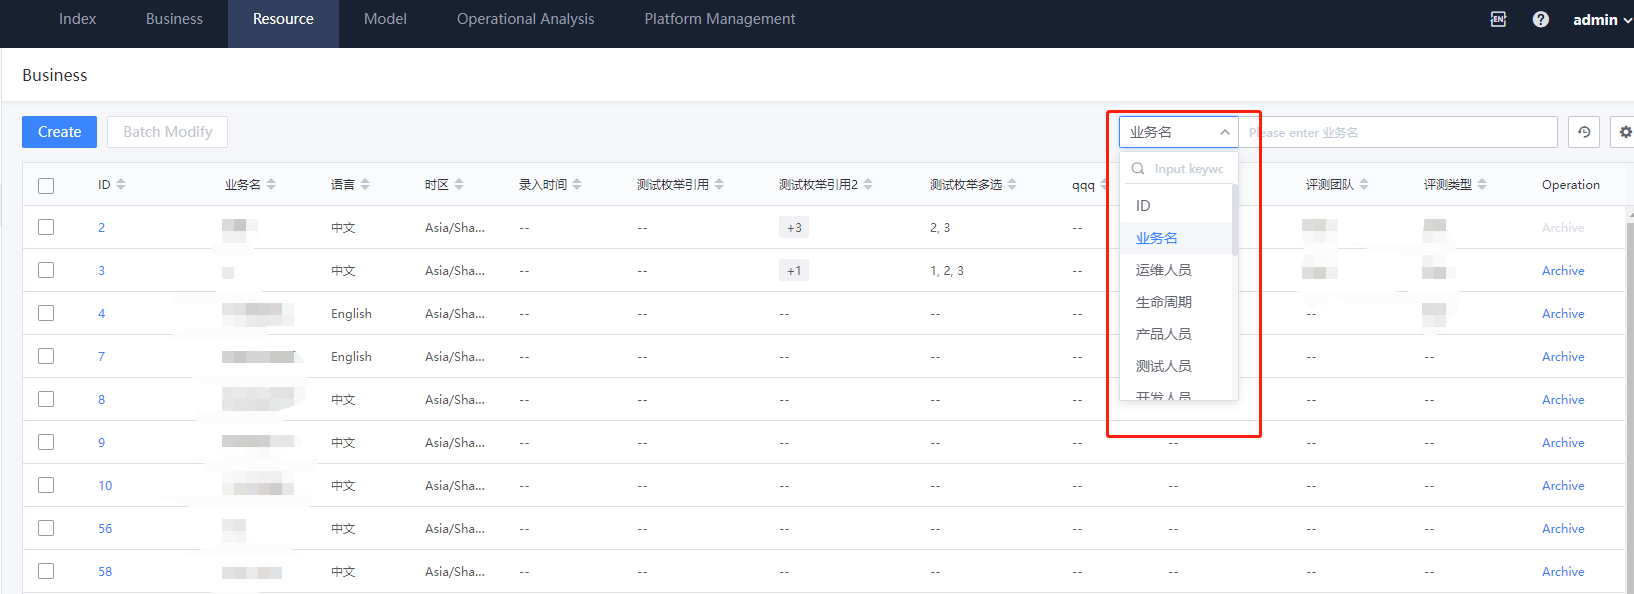This screenshot has height=594, width=1634.
Task: Click the blue Create button
Action: click(x=59, y=132)
